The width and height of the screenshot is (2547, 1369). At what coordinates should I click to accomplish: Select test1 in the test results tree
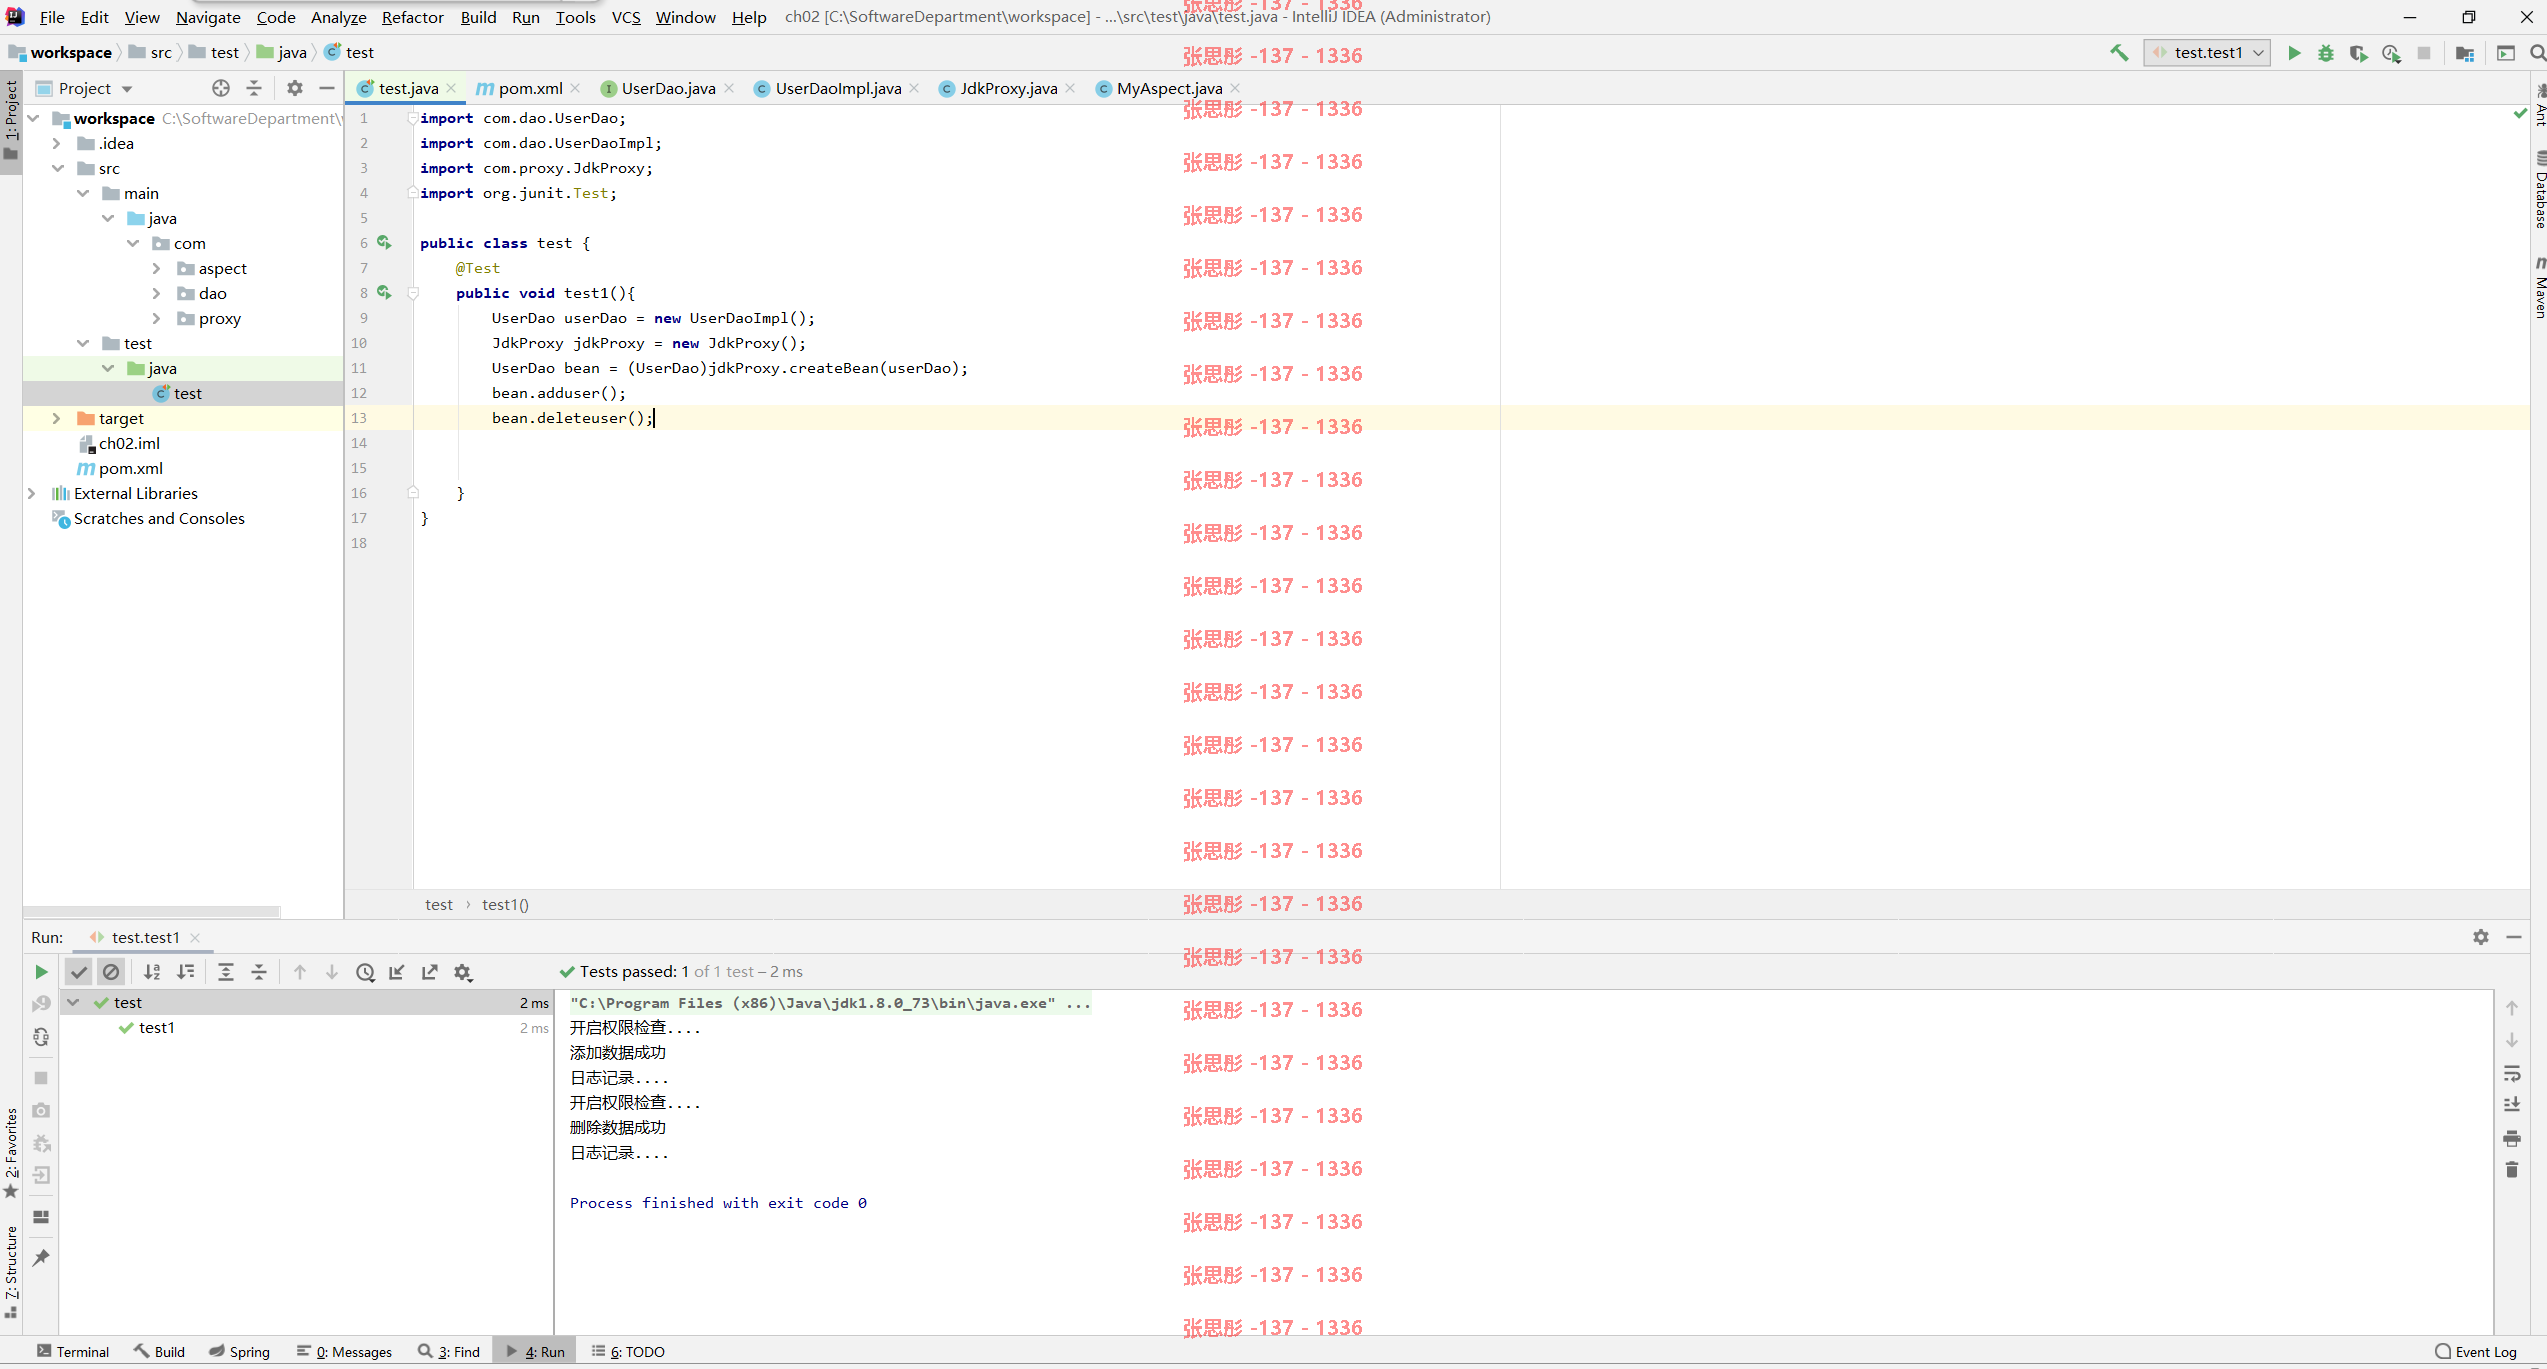coord(157,1027)
